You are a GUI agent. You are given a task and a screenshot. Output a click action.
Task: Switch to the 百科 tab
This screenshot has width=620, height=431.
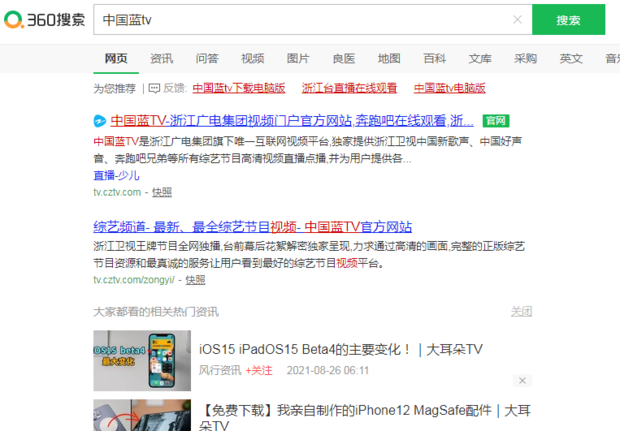pyautogui.click(x=435, y=59)
